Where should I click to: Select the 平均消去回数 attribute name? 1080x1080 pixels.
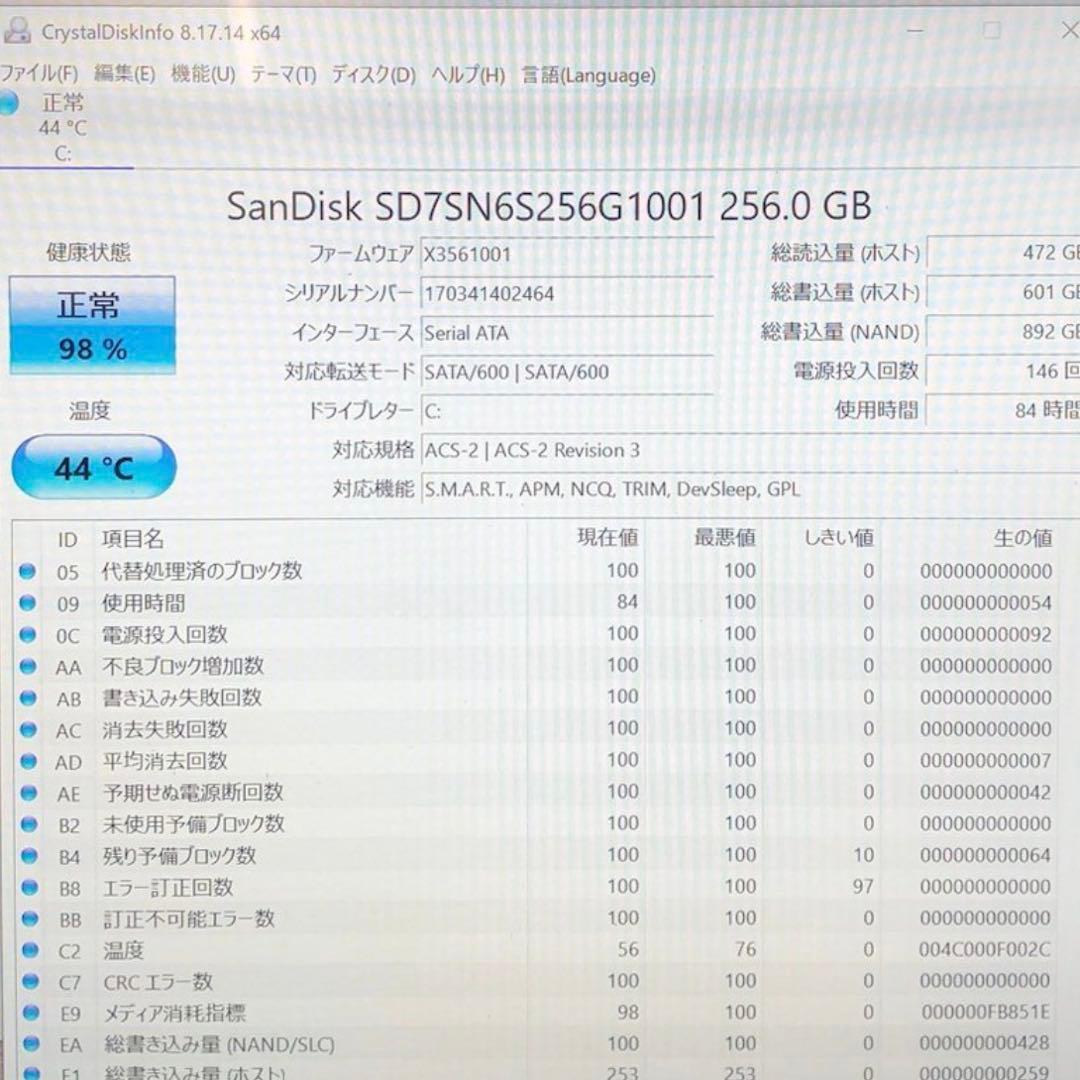coord(165,761)
